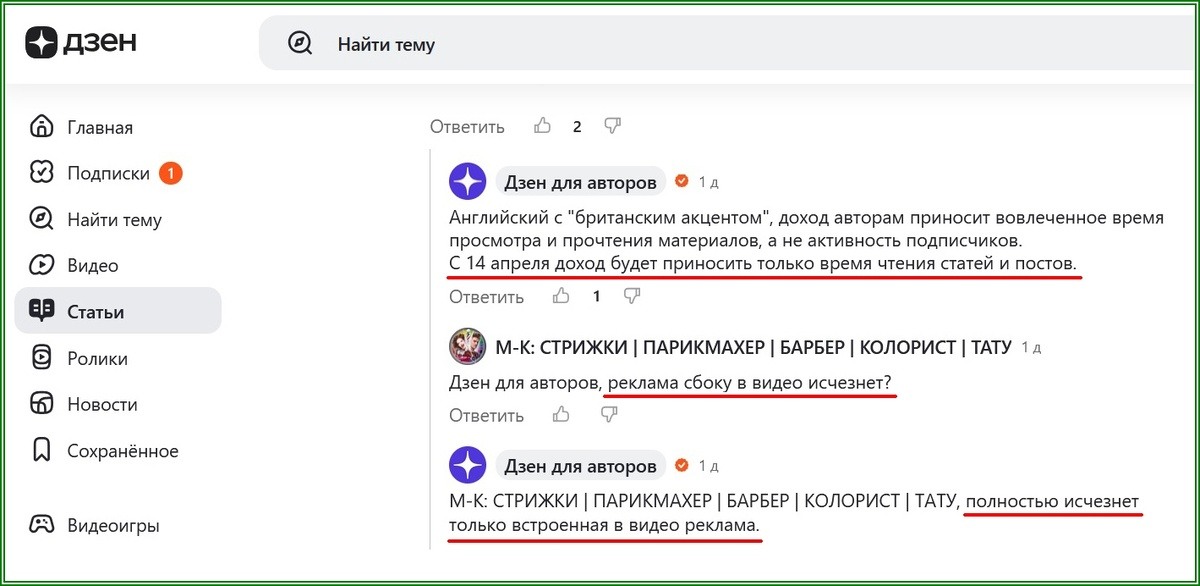The height and width of the screenshot is (586, 1200).
Task: Select the 'Статьи' sidebar item
Action: click(x=118, y=311)
